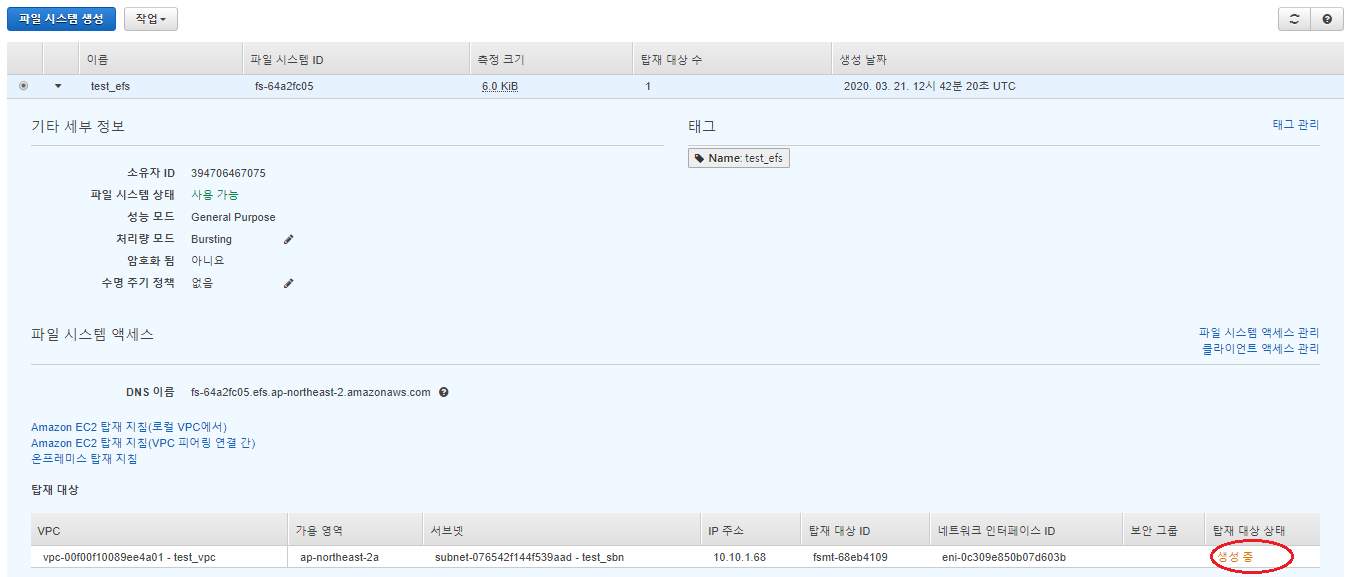The height and width of the screenshot is (577, 1347).
Task: Click the refresh icon button
Action: click(1294, 19)
